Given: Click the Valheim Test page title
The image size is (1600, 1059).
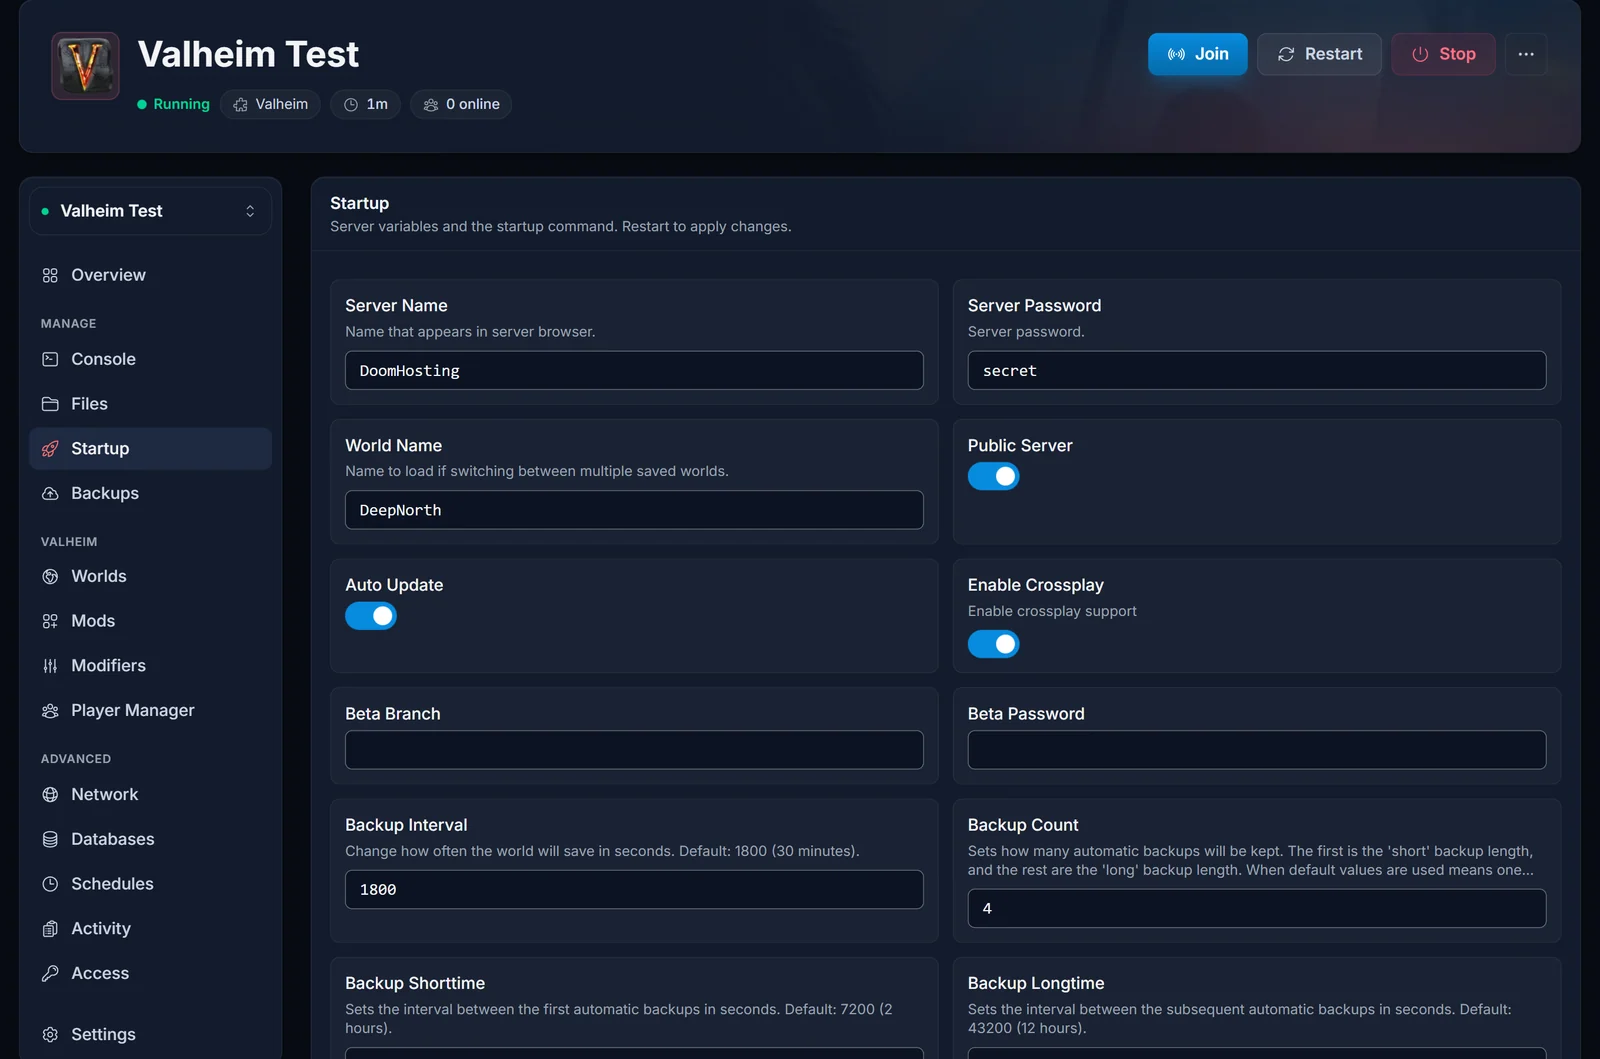Looking at the screenshot, I should point(248,54).
